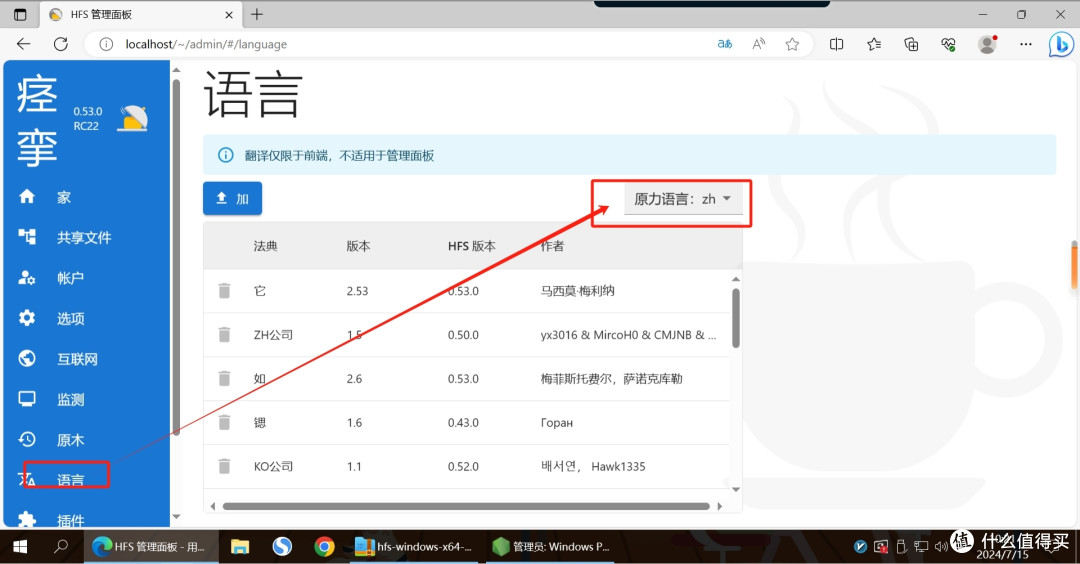Delete the 如 language row
The width and height of the screenshot is (1080, 564).
[225, 379]
